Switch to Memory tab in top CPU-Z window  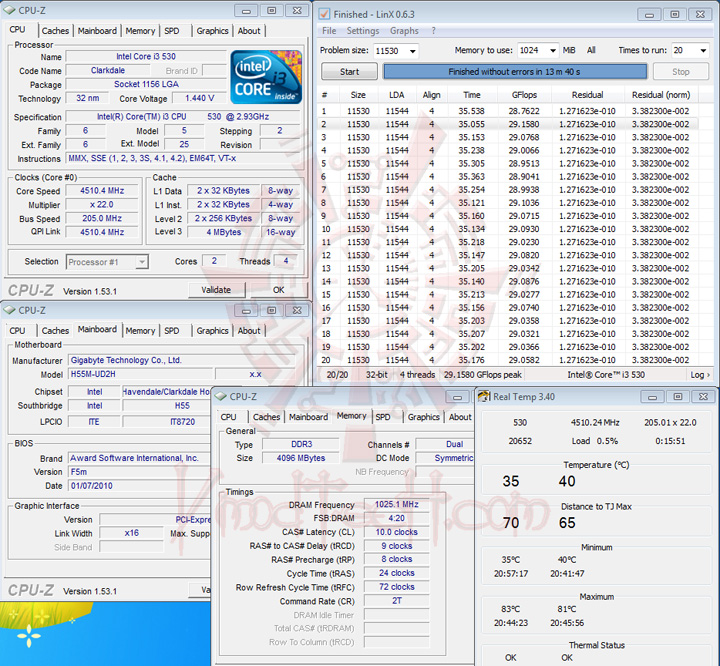pyautogui.click(x=140, y=31)
